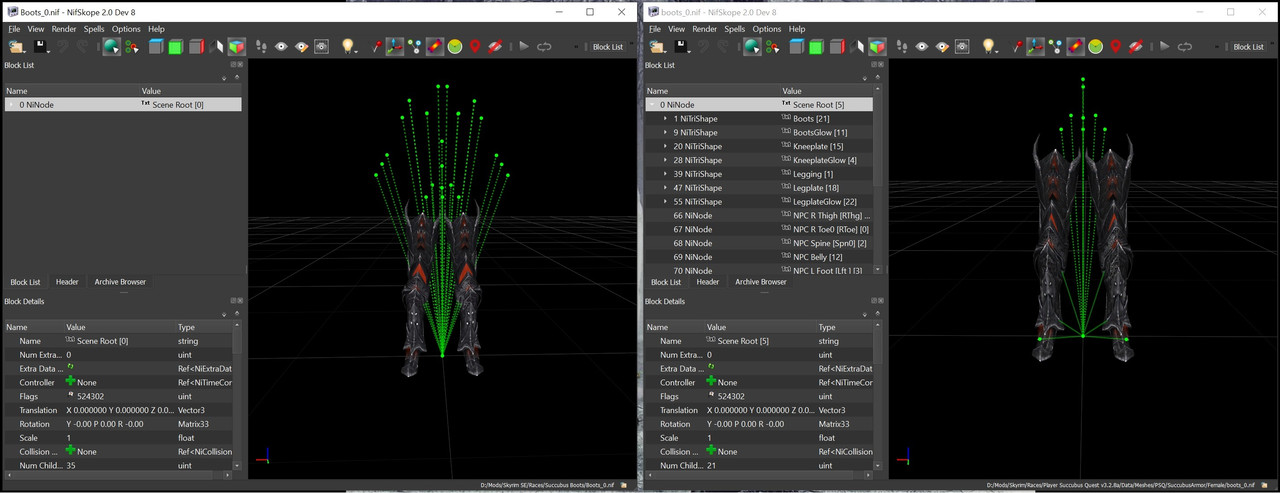Screen dimensions: 1280x493
Task: Click Flags value 524302 in left window
Action: tap(88, 396)
